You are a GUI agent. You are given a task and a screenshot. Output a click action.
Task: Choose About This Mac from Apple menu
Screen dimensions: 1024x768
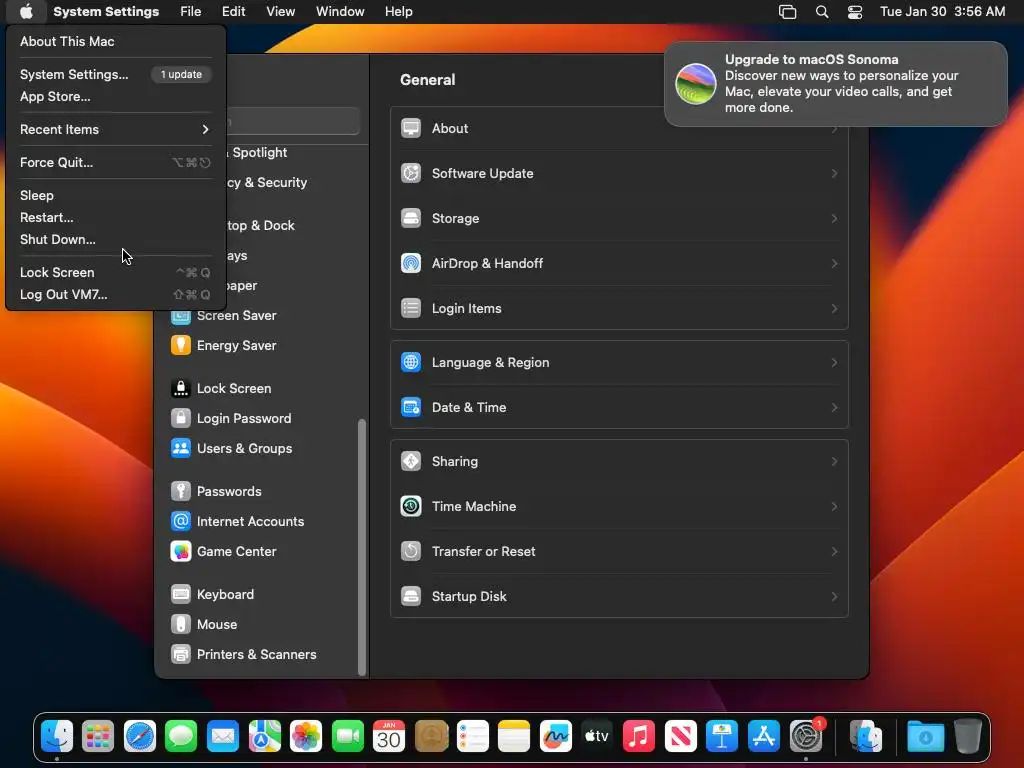pyautogui.click(x=116, y=41)
